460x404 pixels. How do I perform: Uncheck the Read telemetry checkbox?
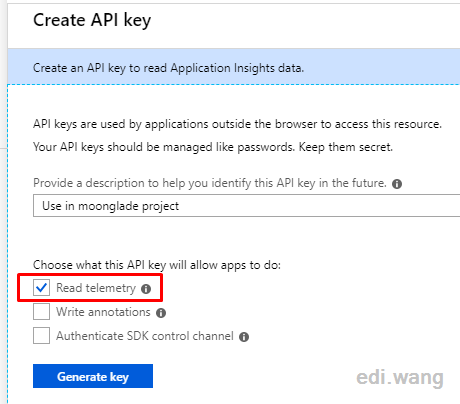click(x=41, y=288)
